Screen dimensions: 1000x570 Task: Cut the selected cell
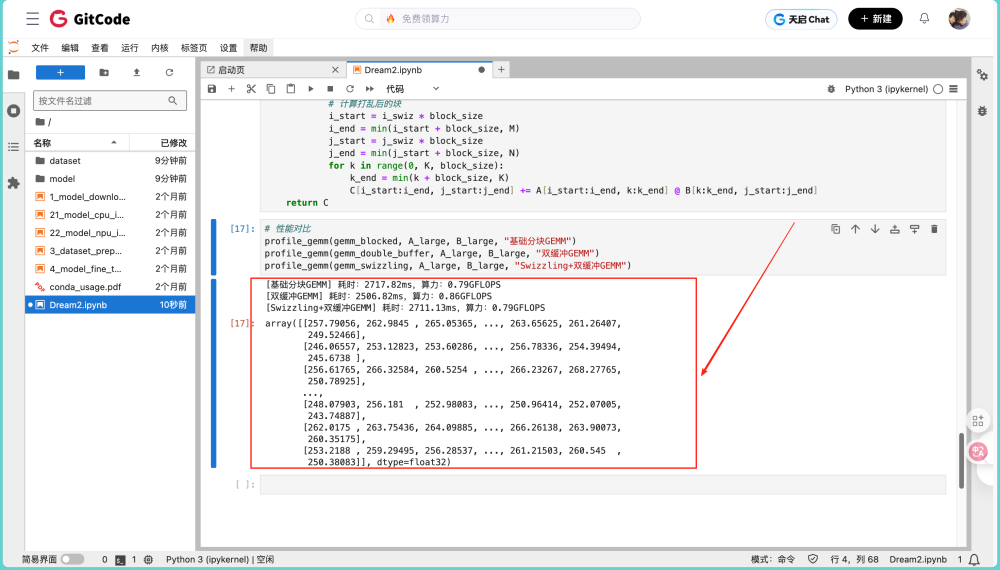251,89
